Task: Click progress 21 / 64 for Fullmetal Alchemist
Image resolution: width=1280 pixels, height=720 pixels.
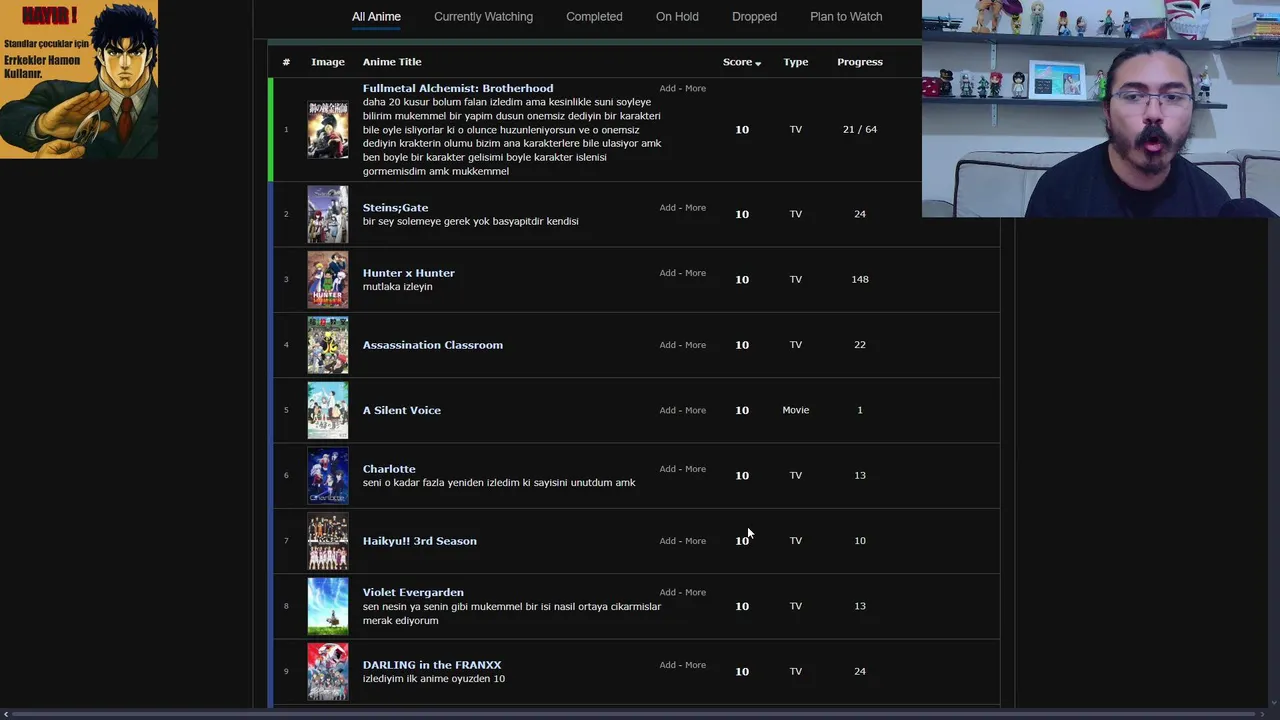Action: [860, 129]
